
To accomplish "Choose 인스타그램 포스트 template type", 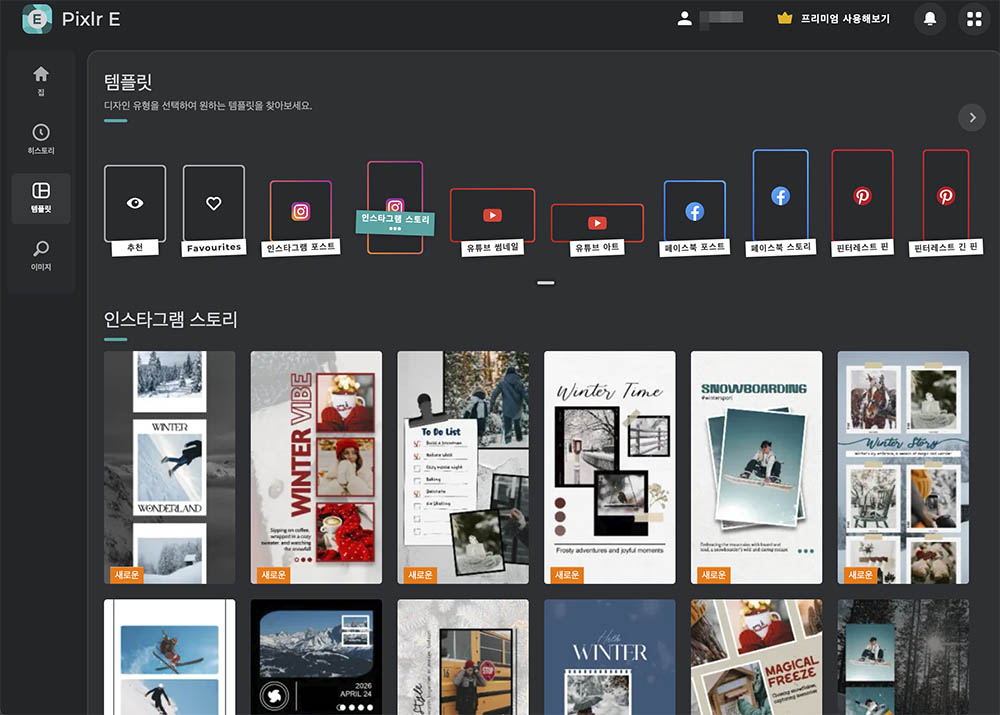I will (300, 218).
